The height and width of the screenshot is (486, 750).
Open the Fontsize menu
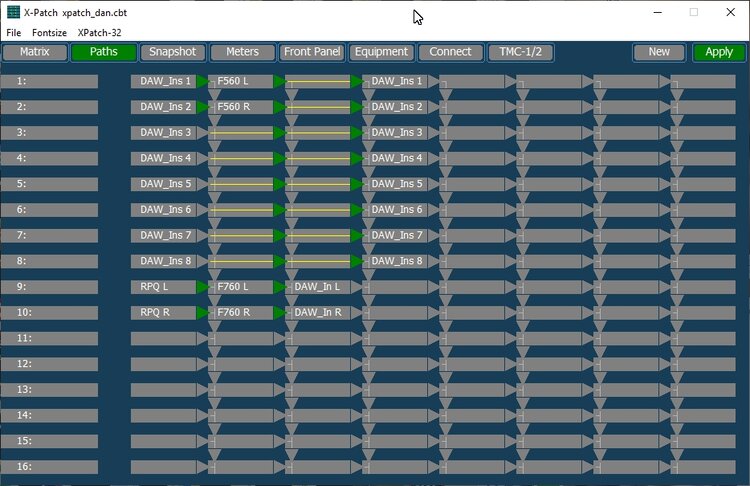[49, 33]
